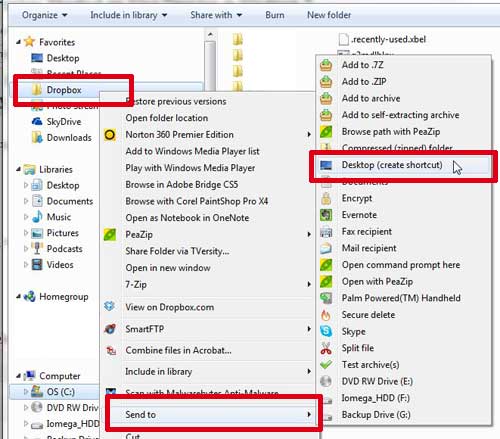The width and height of the screenshot is (500, 439).
Task: Click the PeaZip leaf icon for Browse path
Action: [x=326, y=131]
